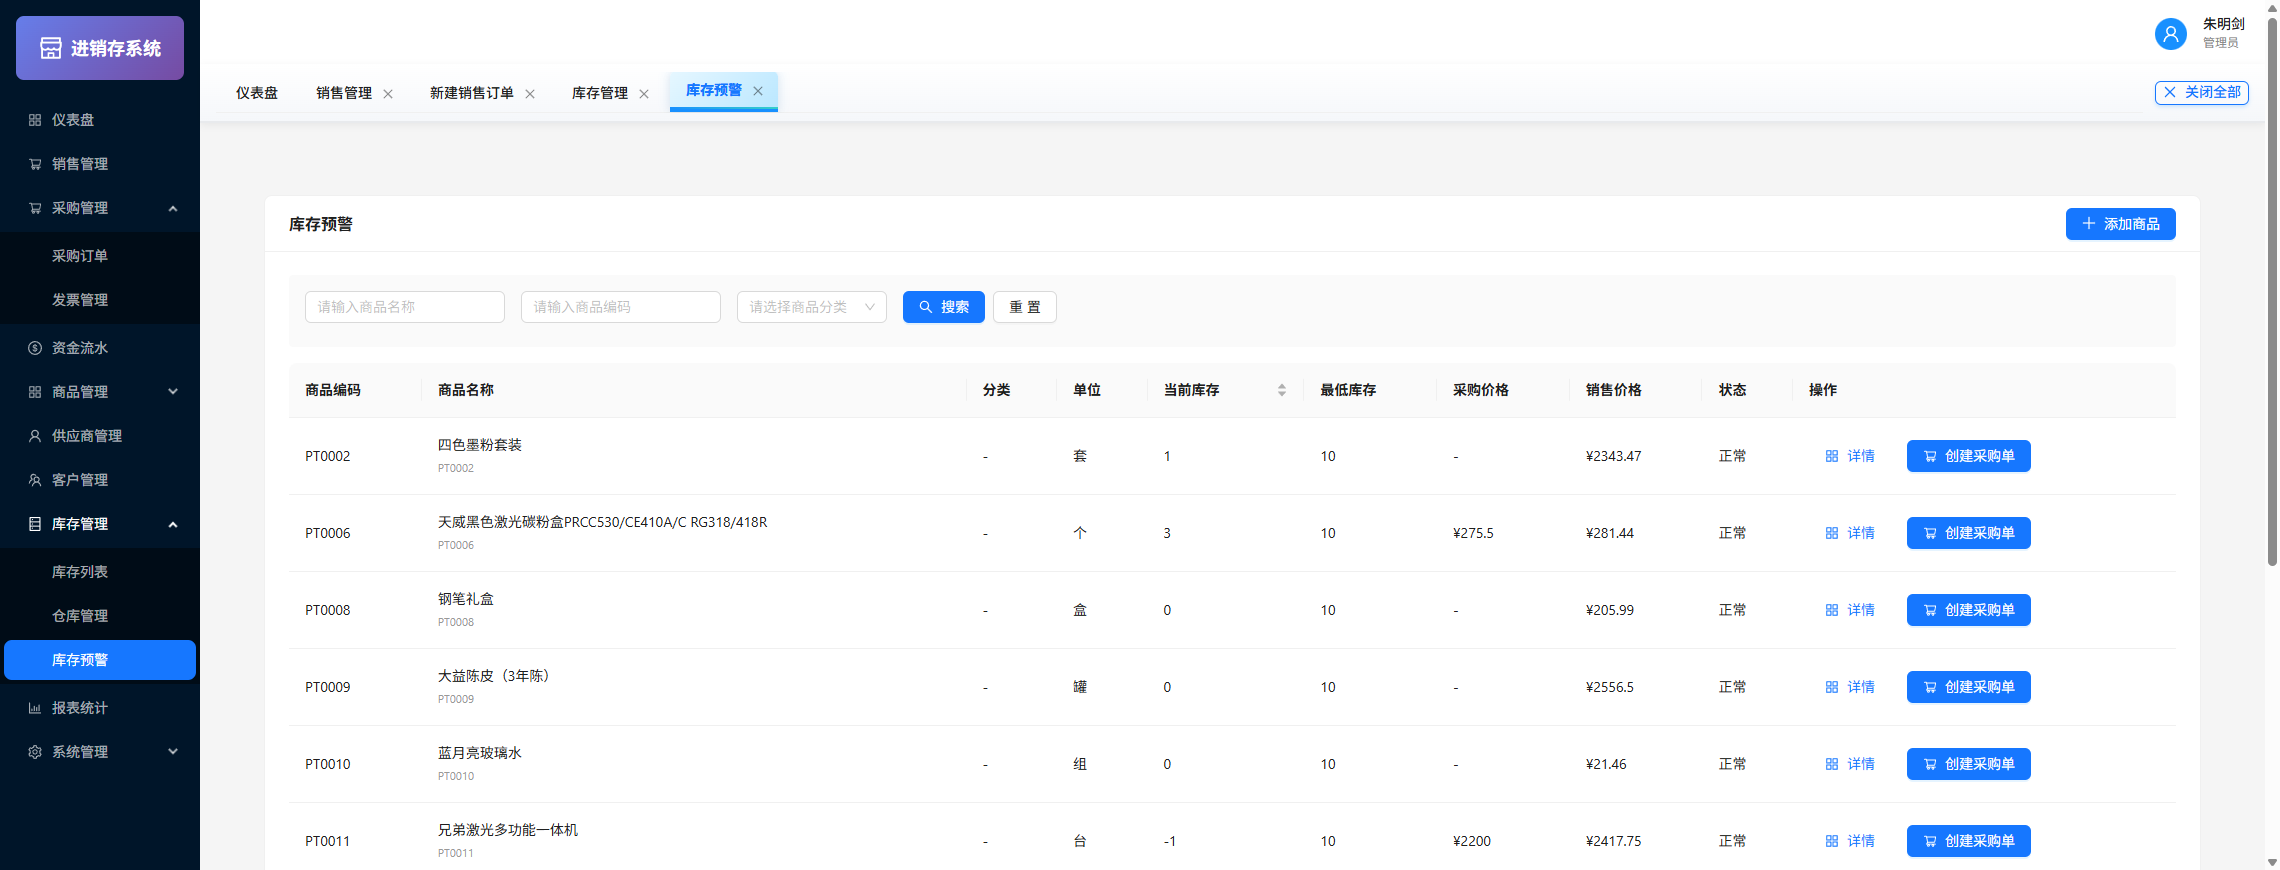Click the 请输入商品名称 input field

tap(405, 307)
